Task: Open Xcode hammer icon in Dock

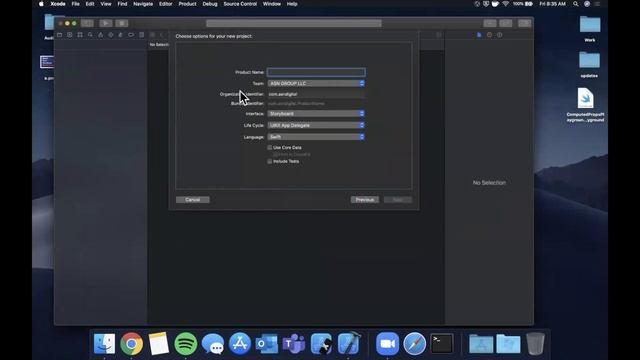Action: 348,344
